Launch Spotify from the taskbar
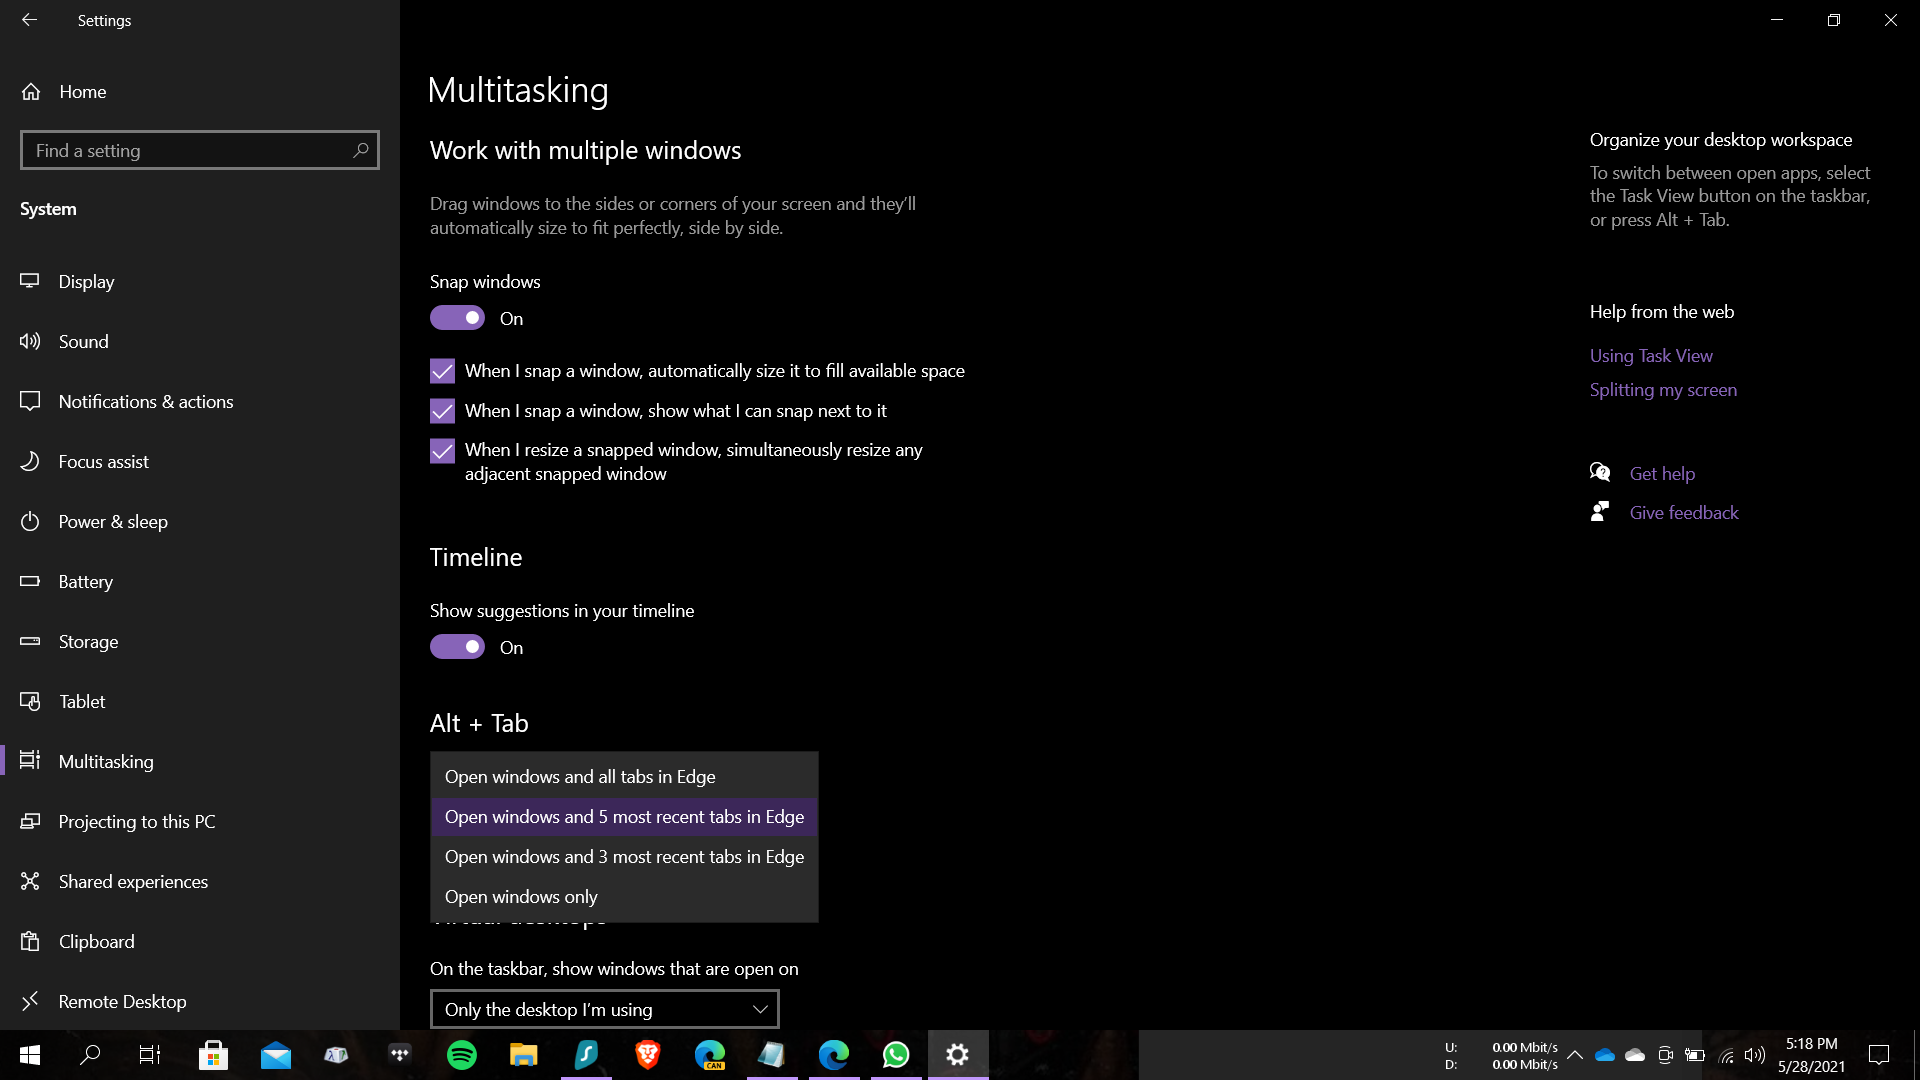Image resolution: width=1920 pixels, height=1080 pixels. (x=462, y=1055)
